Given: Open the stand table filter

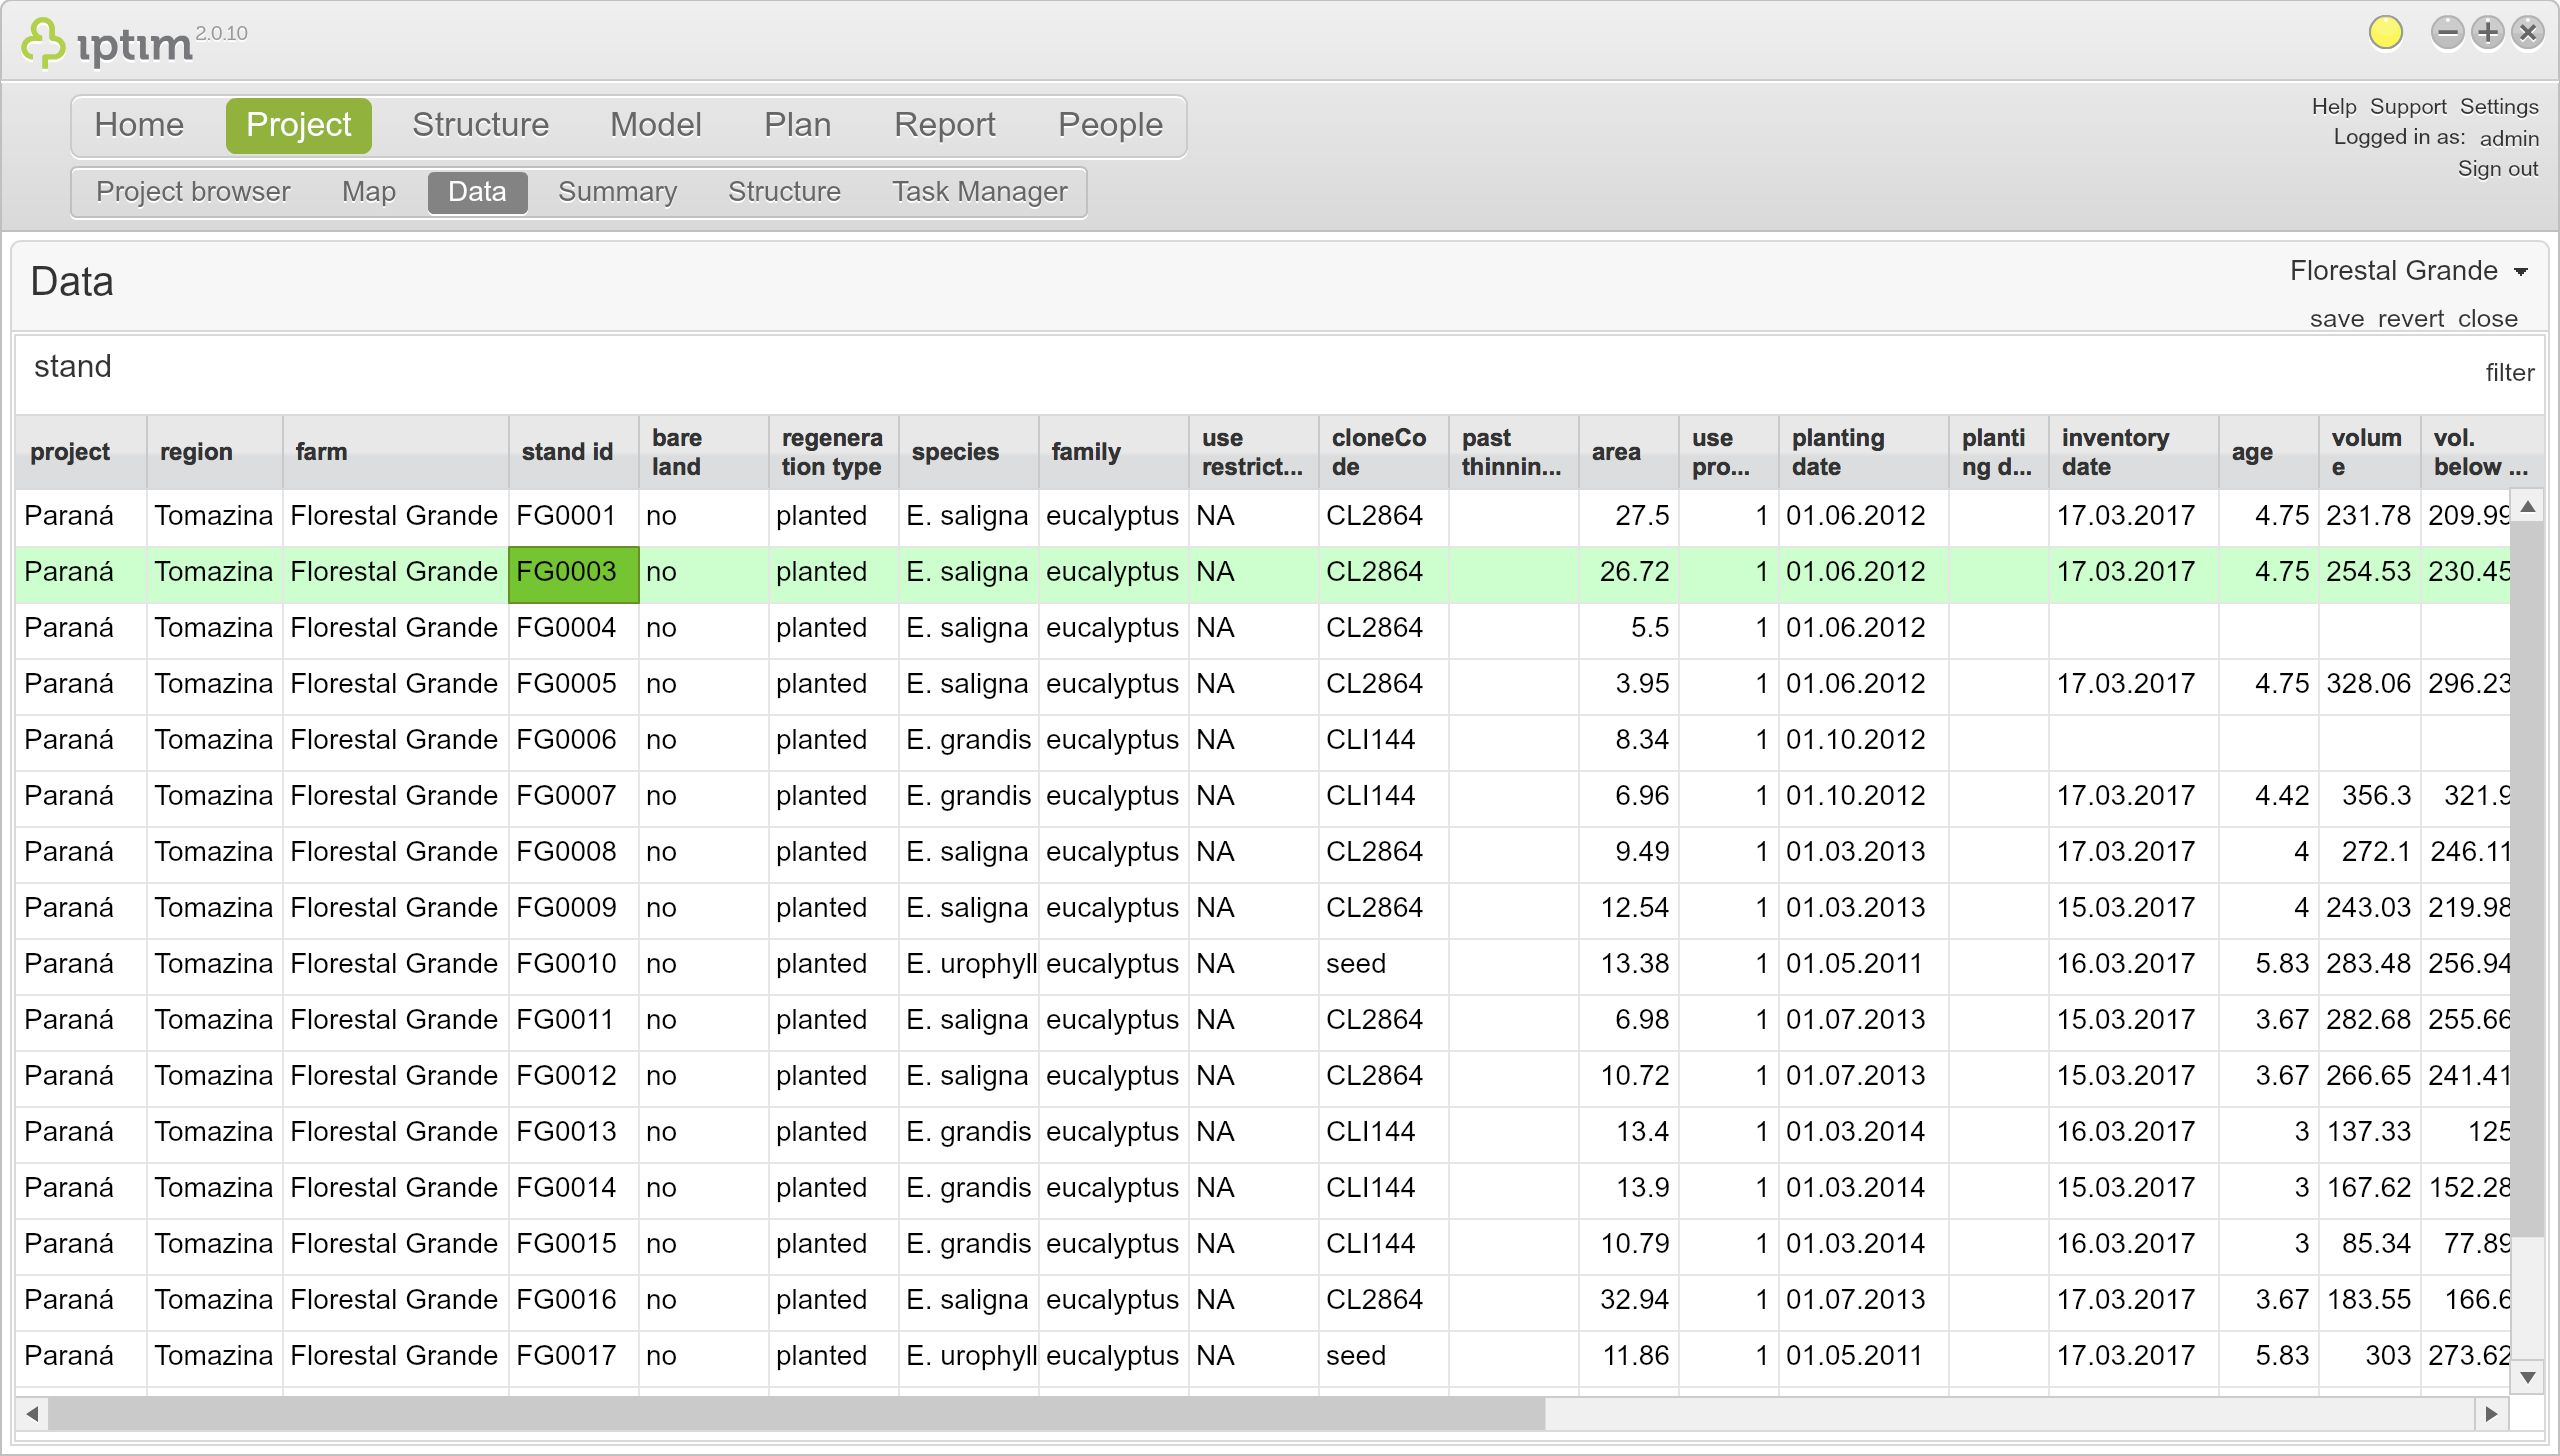Looking at the screenshot, I should tap(2509, 373).
